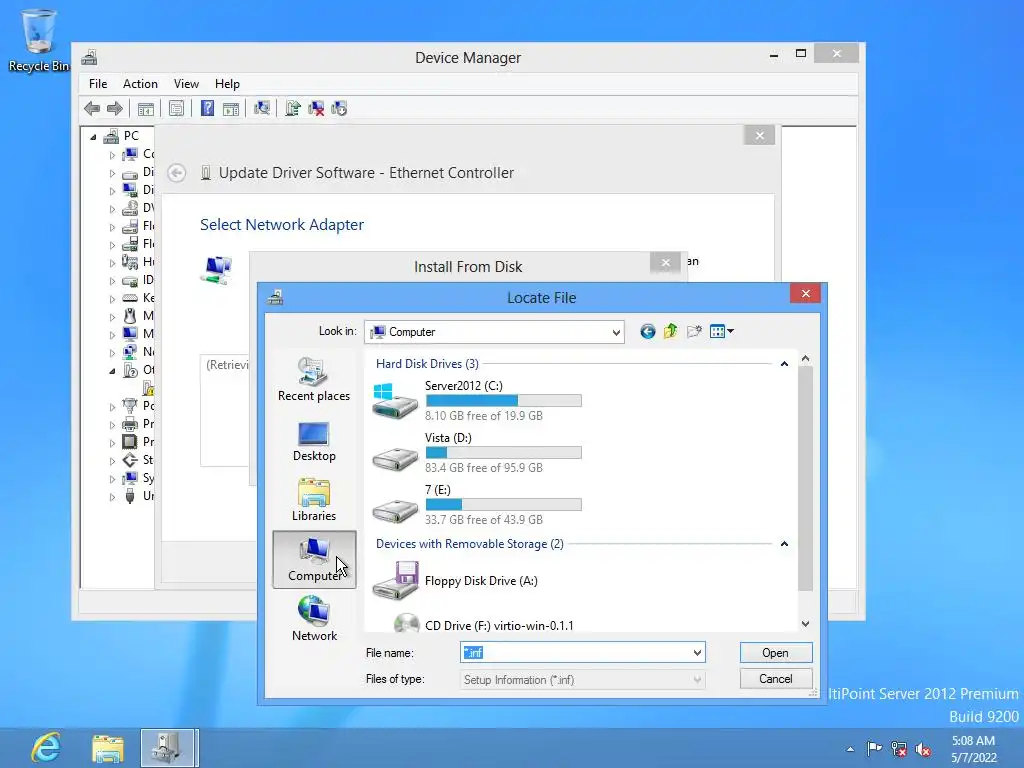
Task: Click Properties icon in Device Manager toolbar
Action: pos(176,108)
